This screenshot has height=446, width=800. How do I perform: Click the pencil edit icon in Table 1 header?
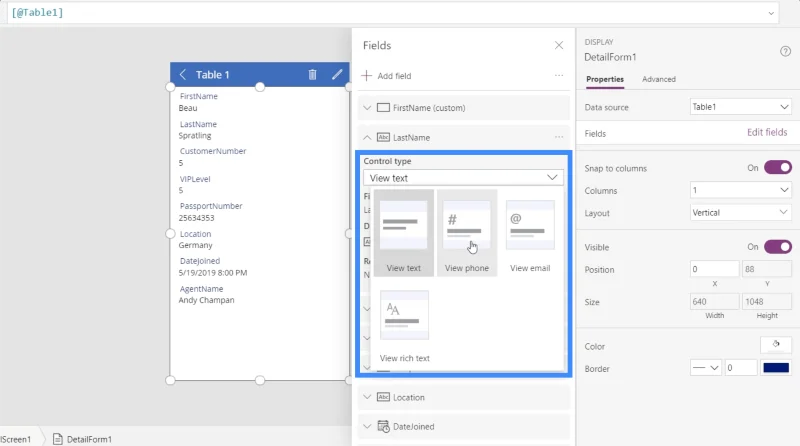pos(337,75)
